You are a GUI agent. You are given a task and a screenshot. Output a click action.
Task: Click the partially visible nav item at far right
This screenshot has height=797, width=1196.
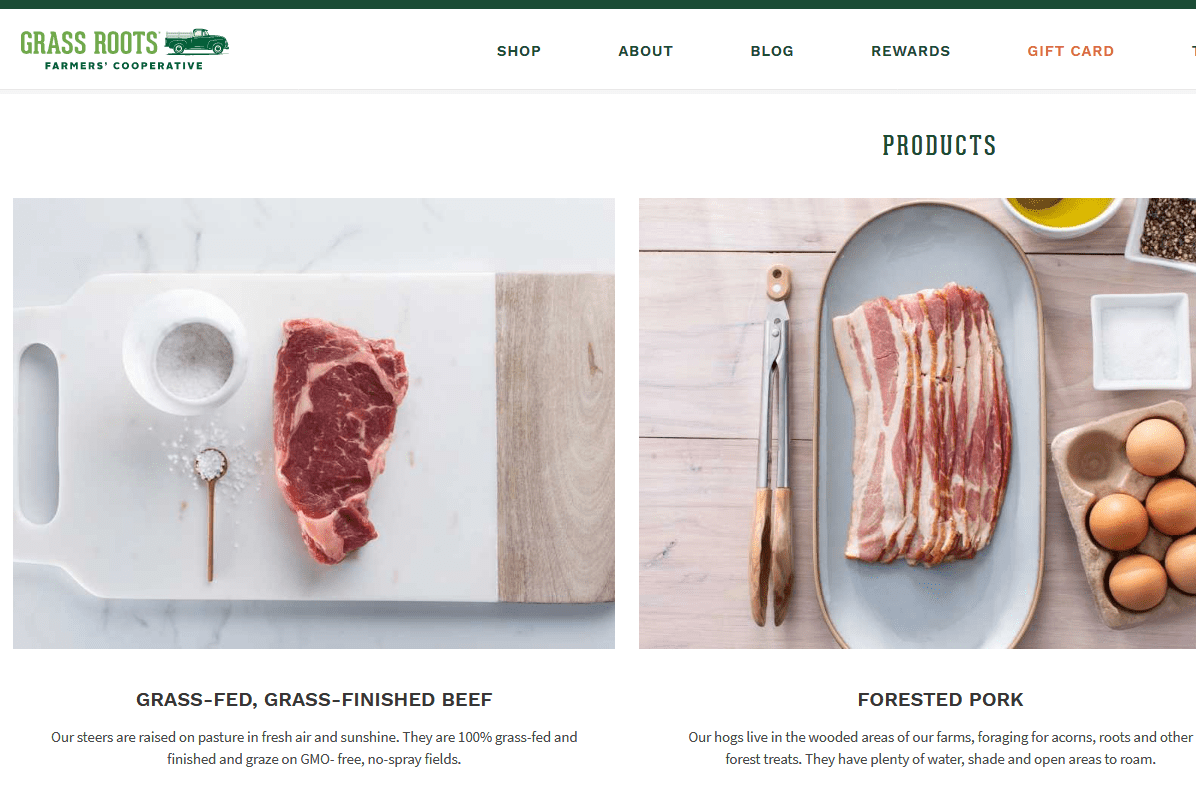(1192, 50)
